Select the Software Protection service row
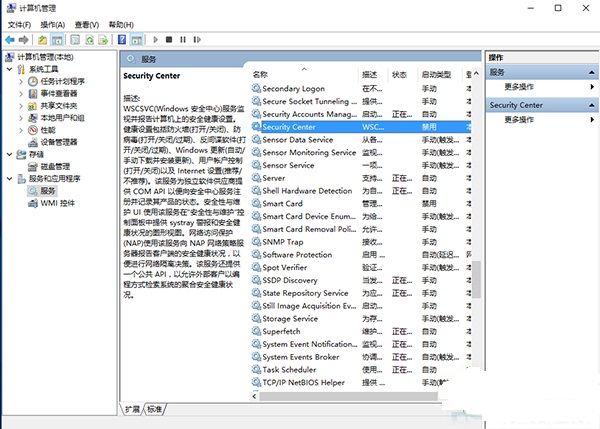Viewport: 600px width, 429px height. tap(361, 254)
